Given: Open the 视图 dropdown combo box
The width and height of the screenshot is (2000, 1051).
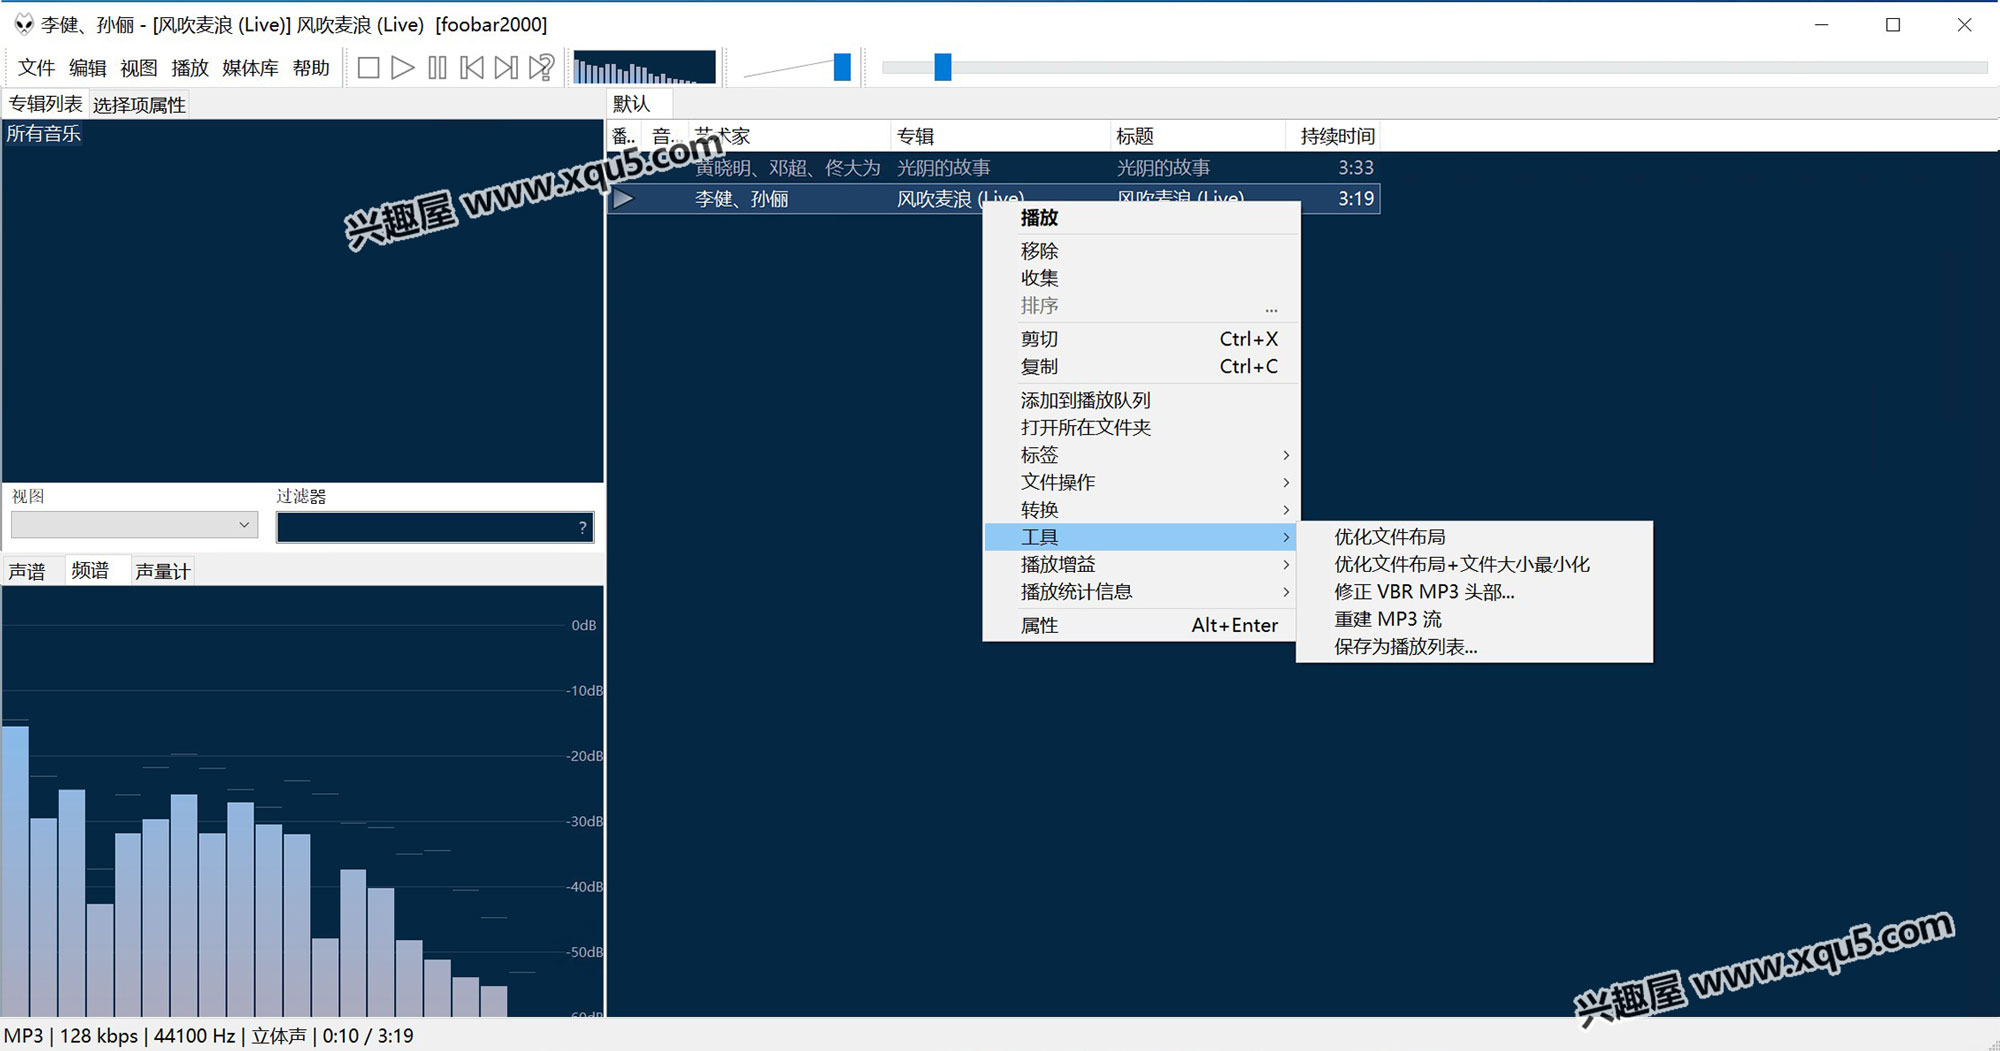Looking at the screenshot, I should 134,524.
